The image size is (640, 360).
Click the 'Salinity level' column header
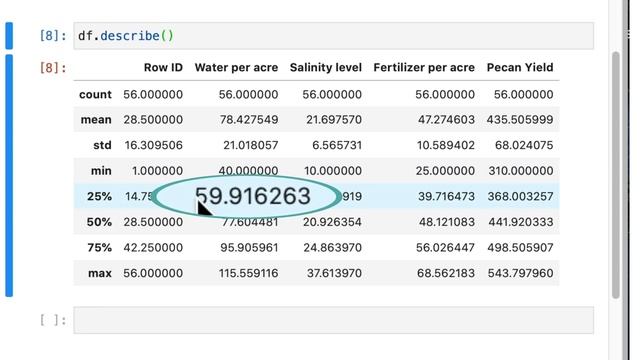tap(326, 67)
